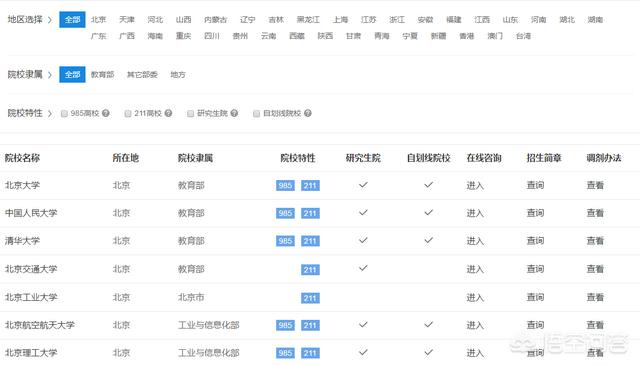Image resolution: width=640 pixels, height=365 pixels.
Task: Filter region by 天津
Action: tap(127, 20)
